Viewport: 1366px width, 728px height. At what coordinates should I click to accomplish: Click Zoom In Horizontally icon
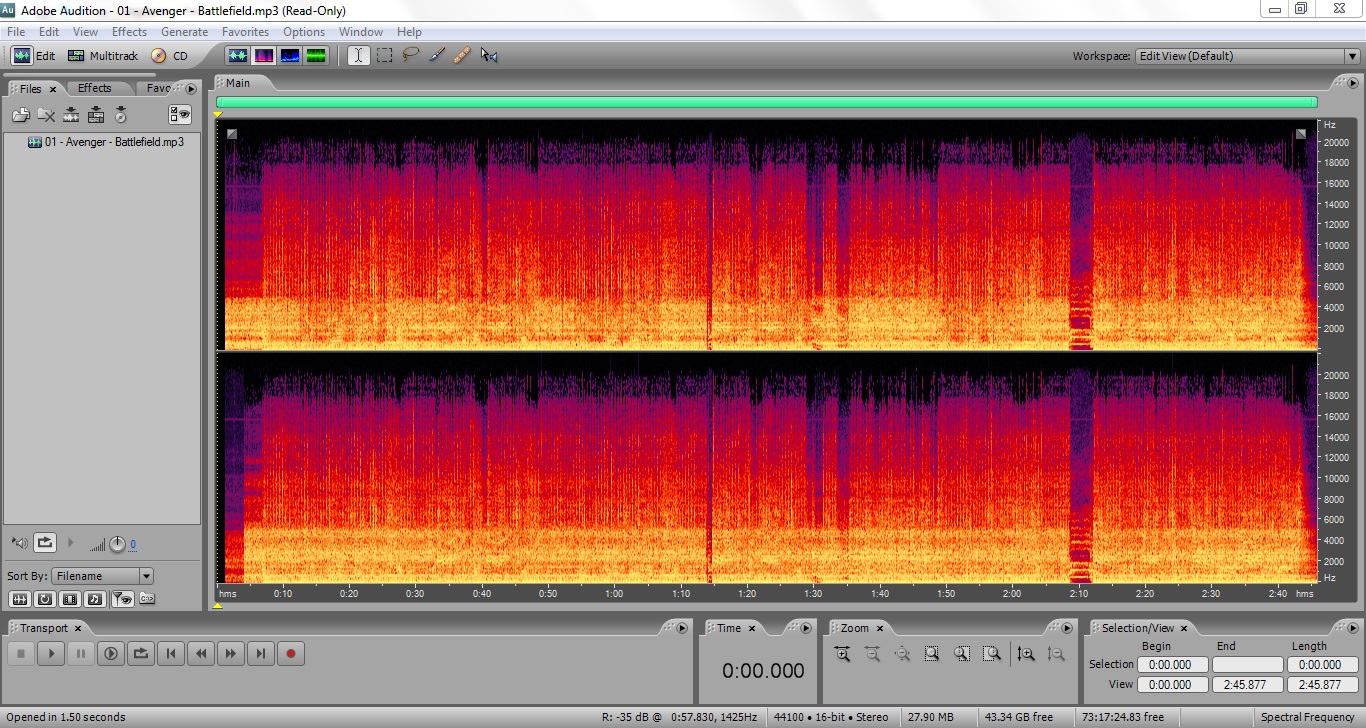click(x=842, y=654)
